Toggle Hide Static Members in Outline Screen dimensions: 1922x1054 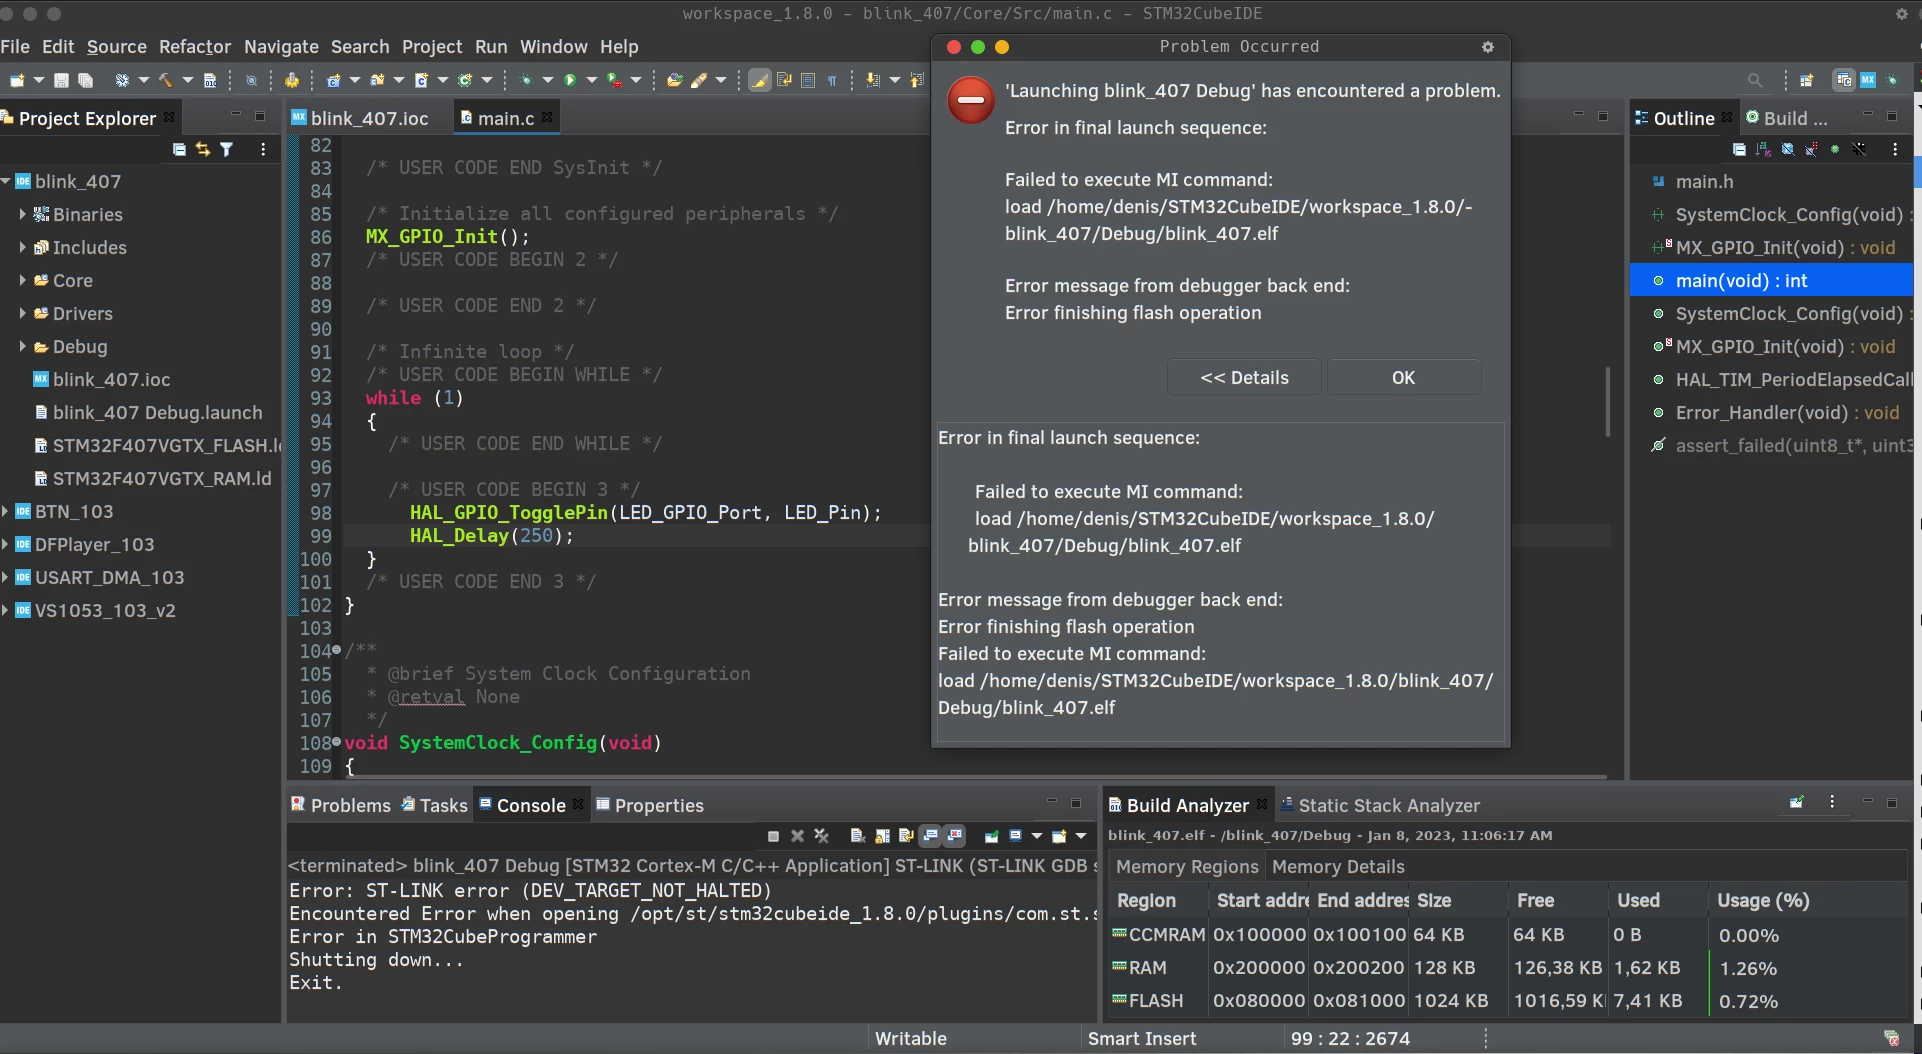coord(1811,149)
